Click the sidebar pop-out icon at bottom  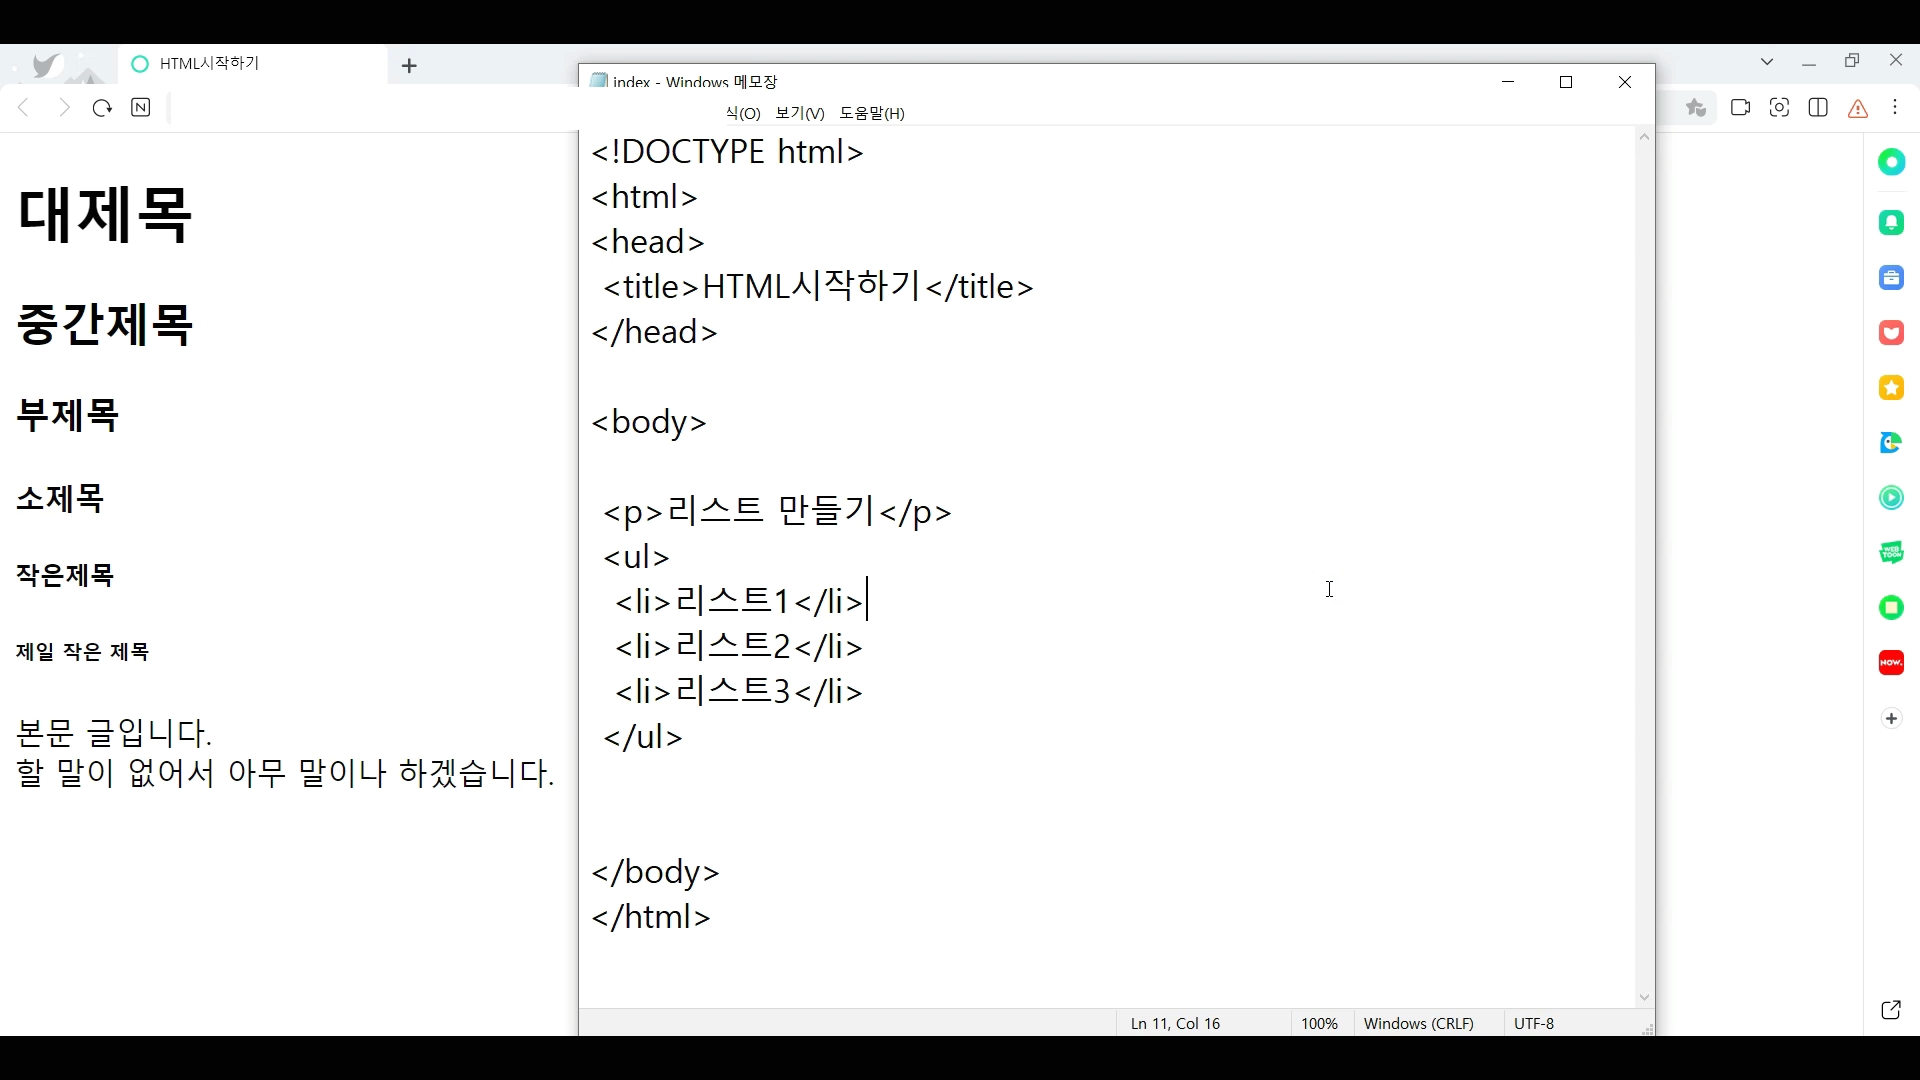(x=1891, y=1010)
